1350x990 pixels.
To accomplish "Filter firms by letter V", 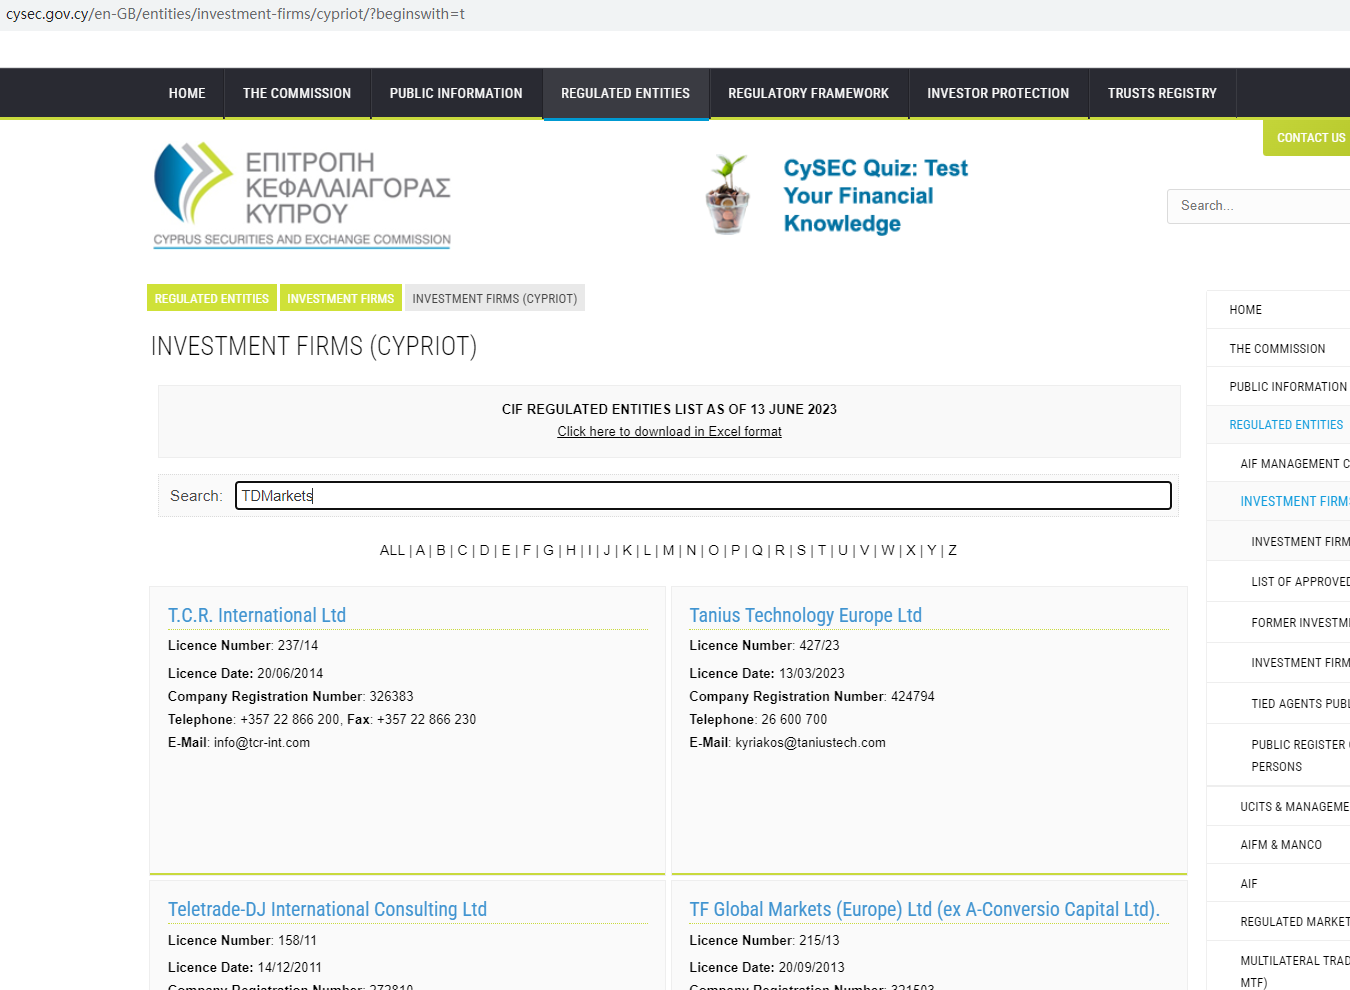I will click(865, 550).
